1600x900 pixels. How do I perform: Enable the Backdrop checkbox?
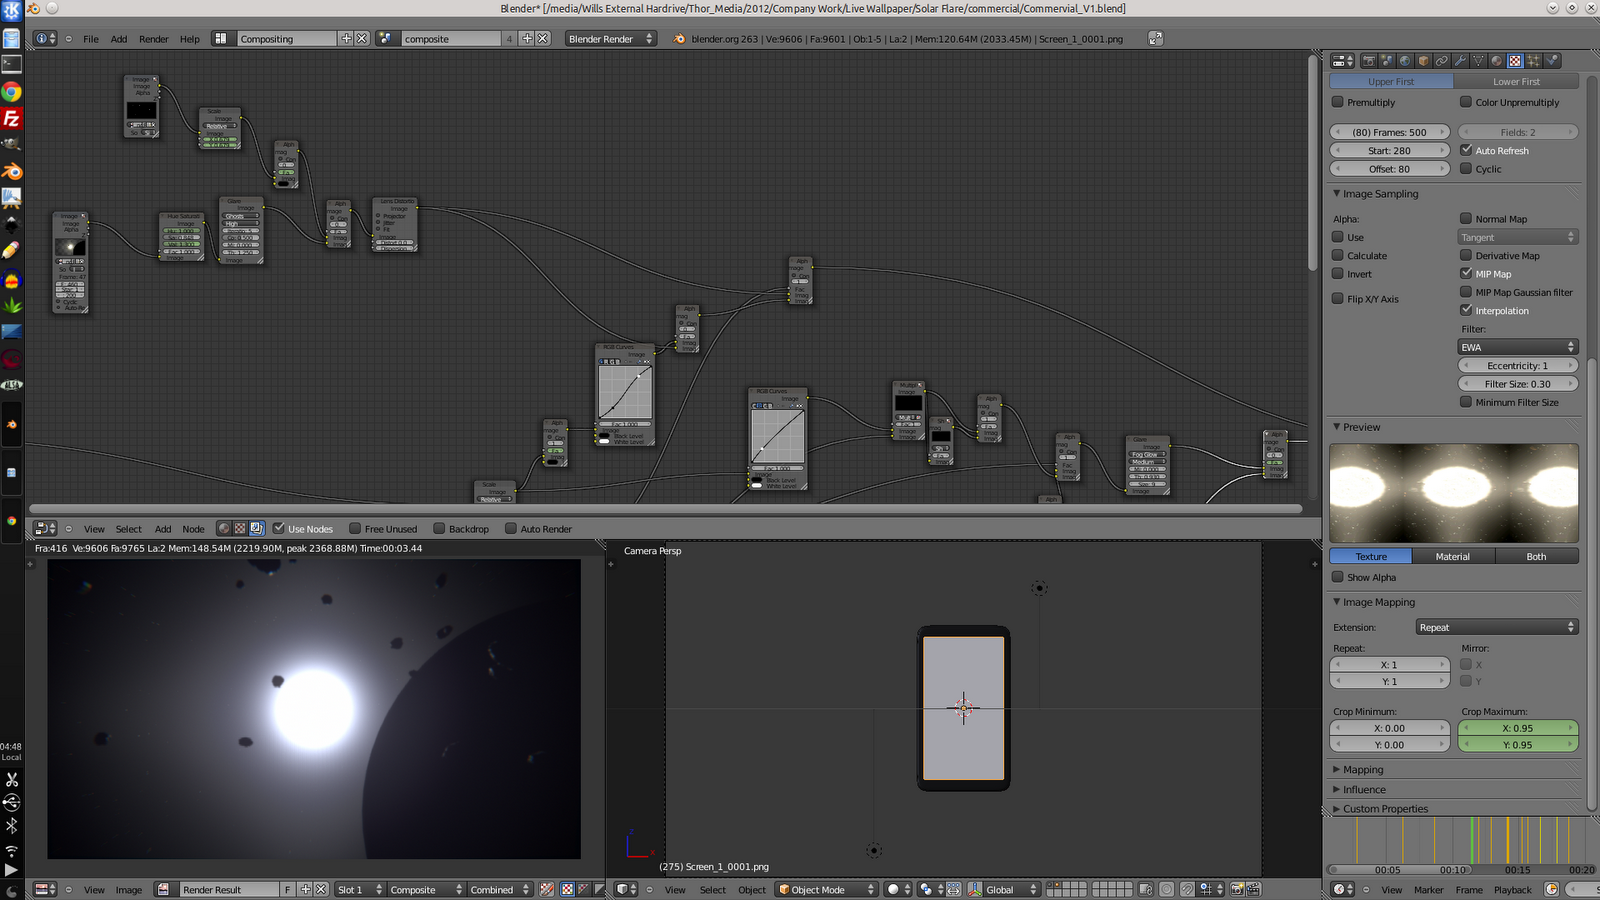(439, 529)
